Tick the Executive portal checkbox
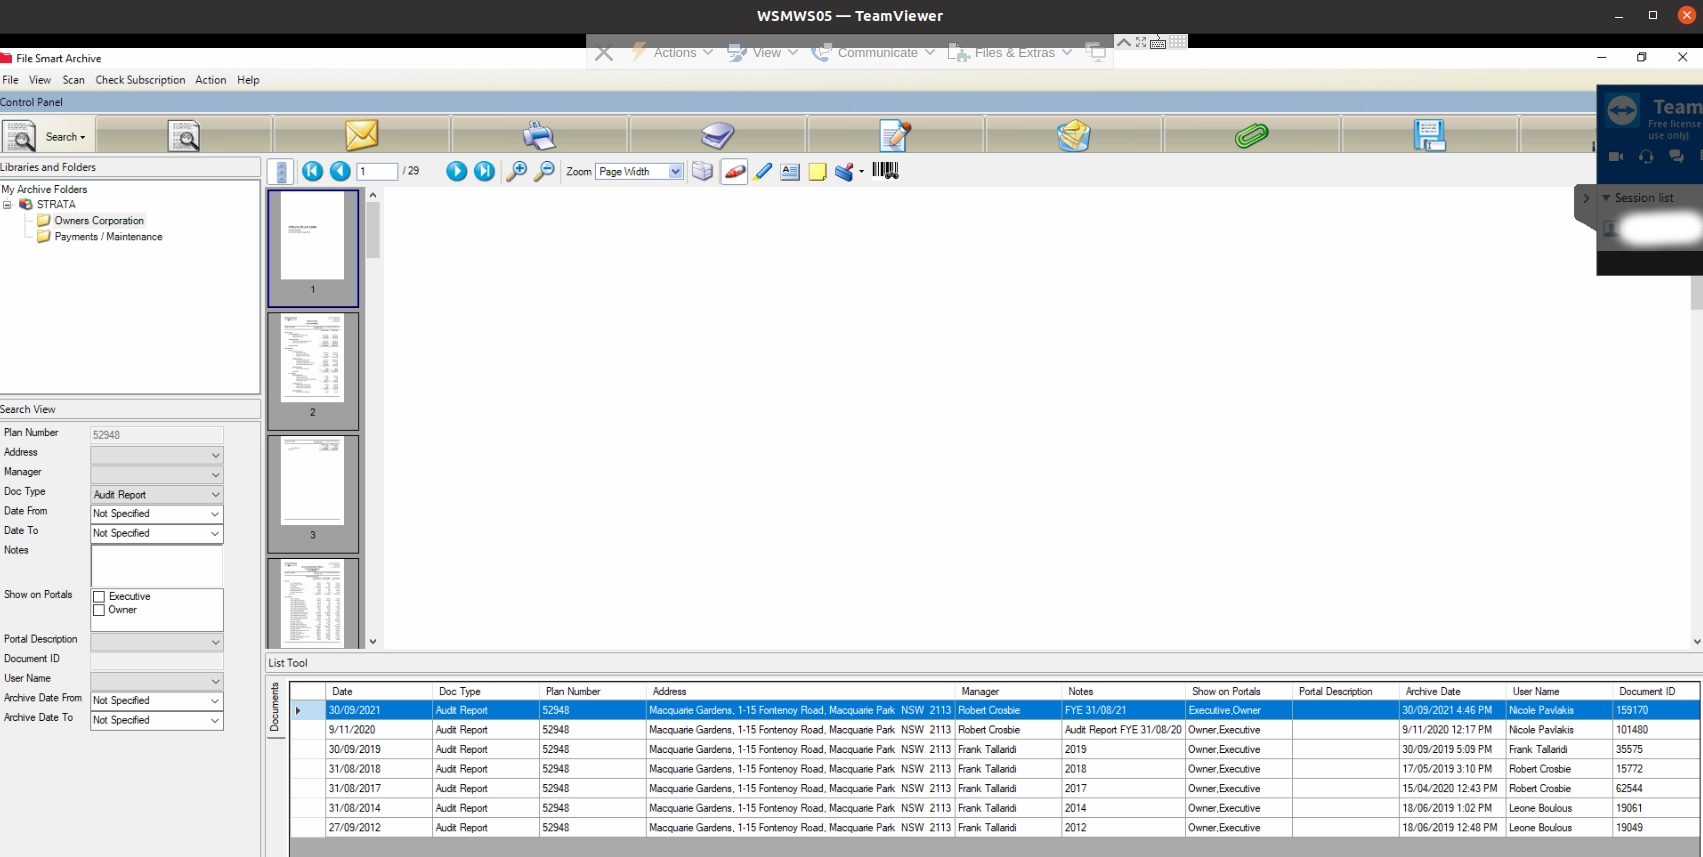1703x857 pixels. (99, 597)
